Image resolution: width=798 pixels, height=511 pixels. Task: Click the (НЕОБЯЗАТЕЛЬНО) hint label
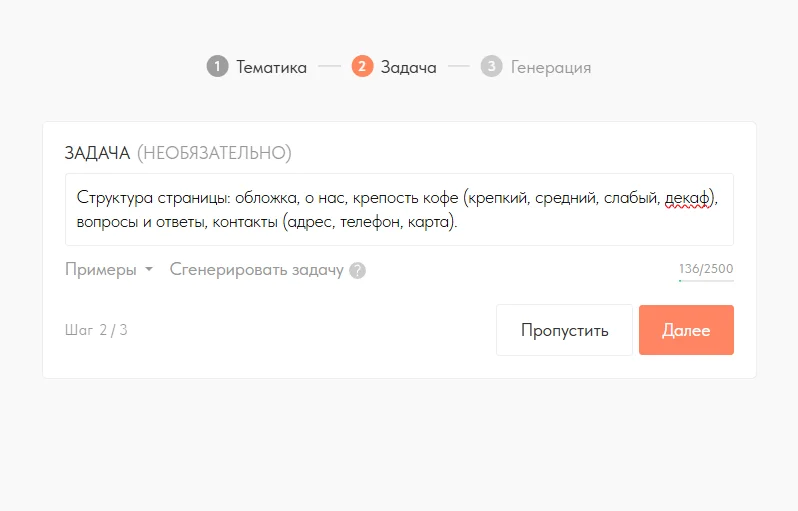(214, 153)
